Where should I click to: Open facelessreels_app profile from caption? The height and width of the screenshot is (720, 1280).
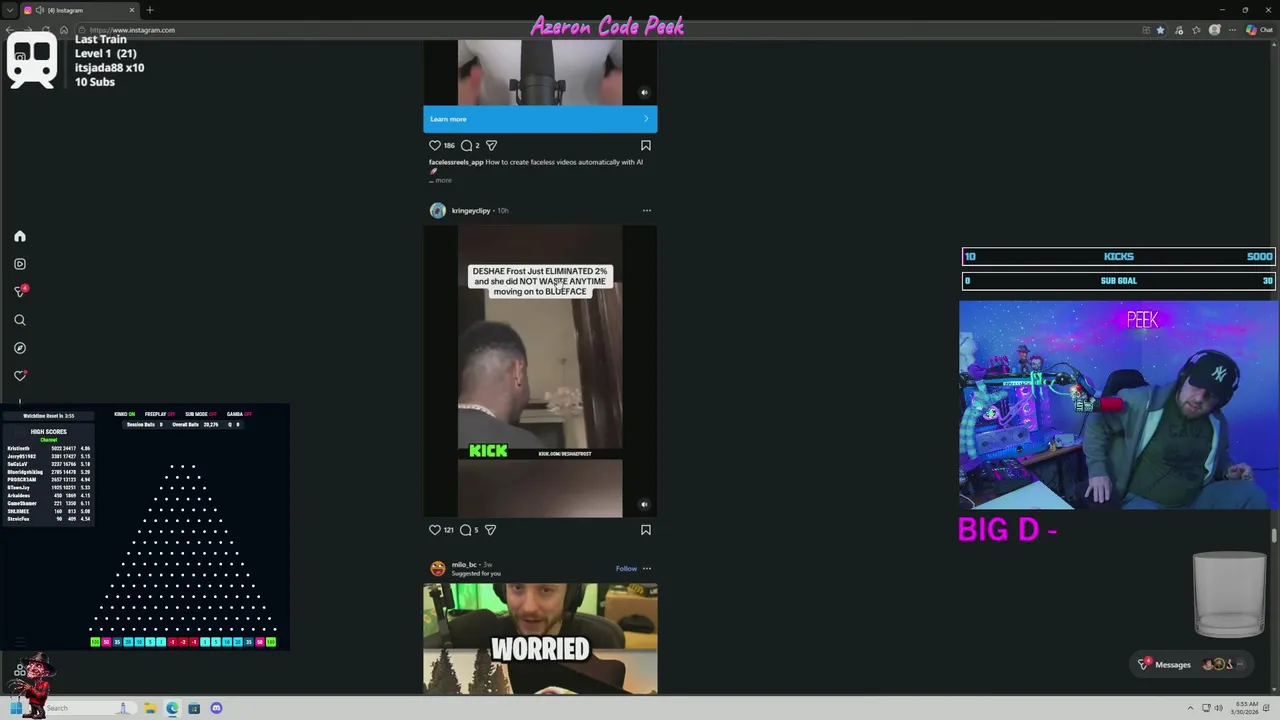click(456, 162)
